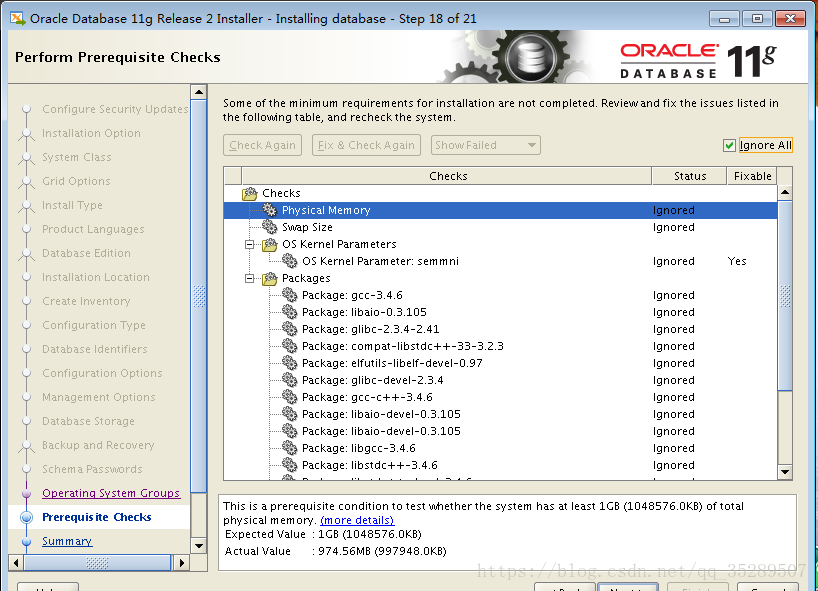
Task: Click the gear icon beside Swap Size
Action: [x=270, y=227]
